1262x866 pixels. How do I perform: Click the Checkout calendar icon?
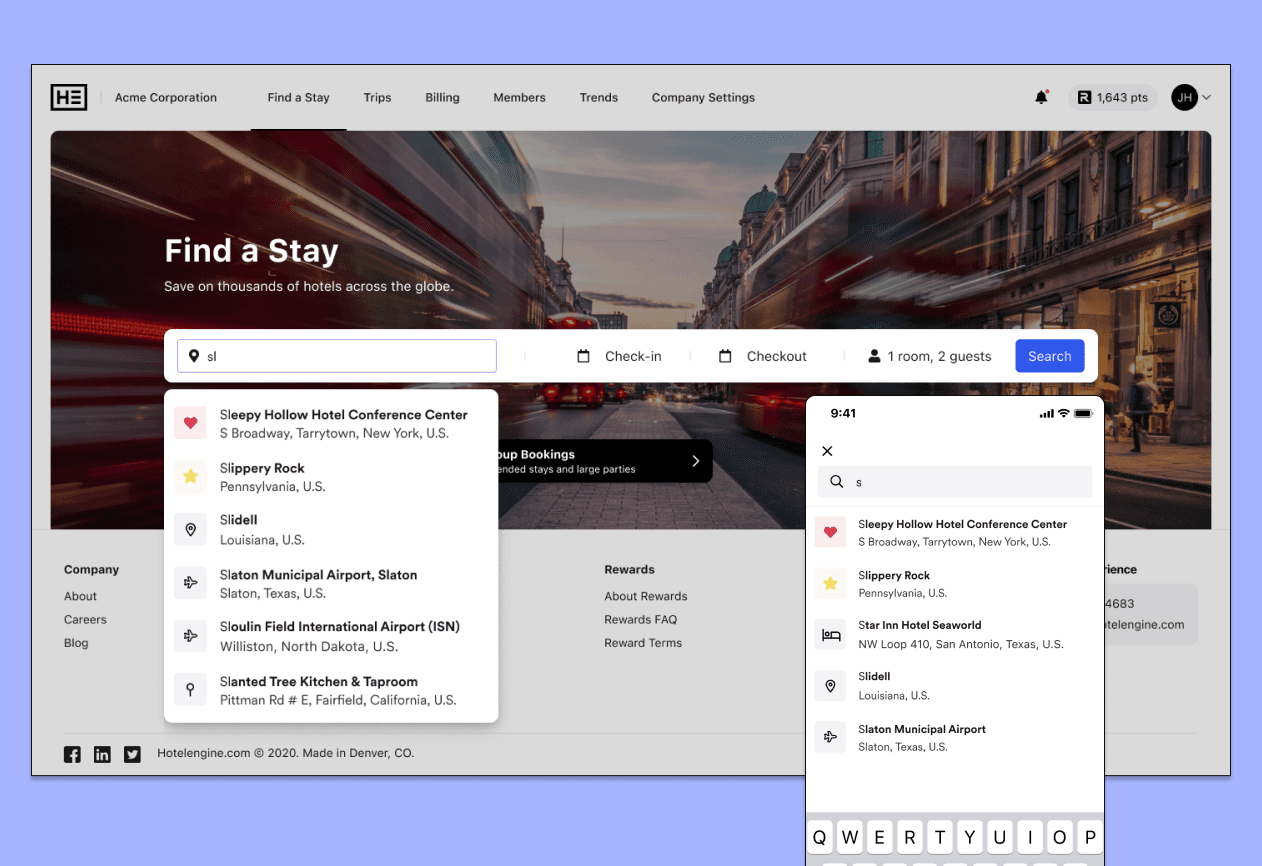tap(725, 356)
